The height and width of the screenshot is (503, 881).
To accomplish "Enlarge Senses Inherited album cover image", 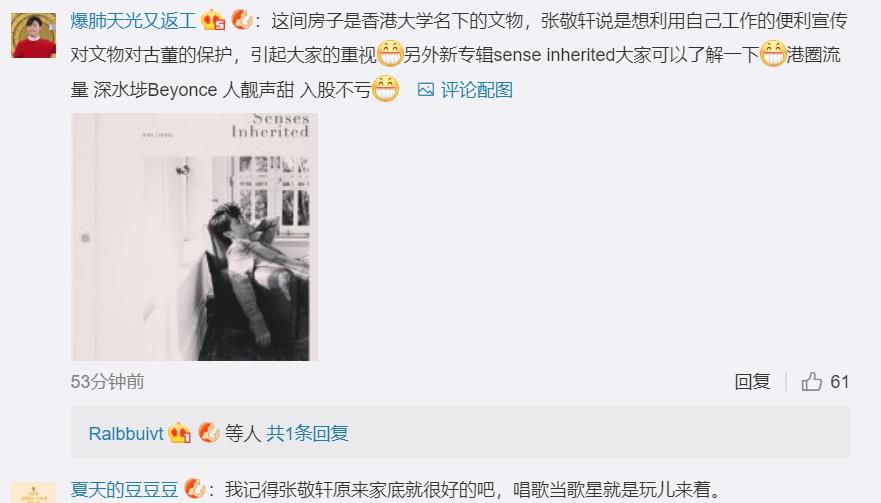I will click(194, 237).
